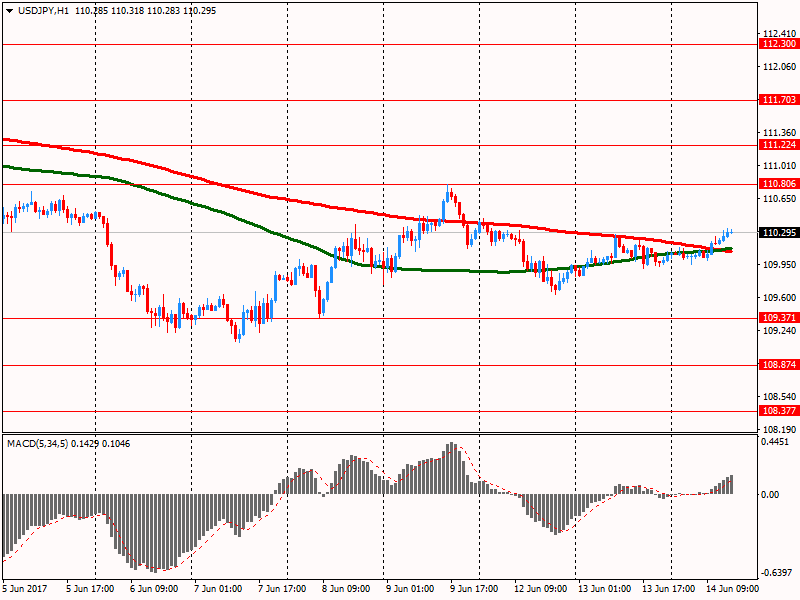The height and width of the screenshot is (600, 800).
Task: Select the MACD scale value 0.4451
Action: point(775,442)
